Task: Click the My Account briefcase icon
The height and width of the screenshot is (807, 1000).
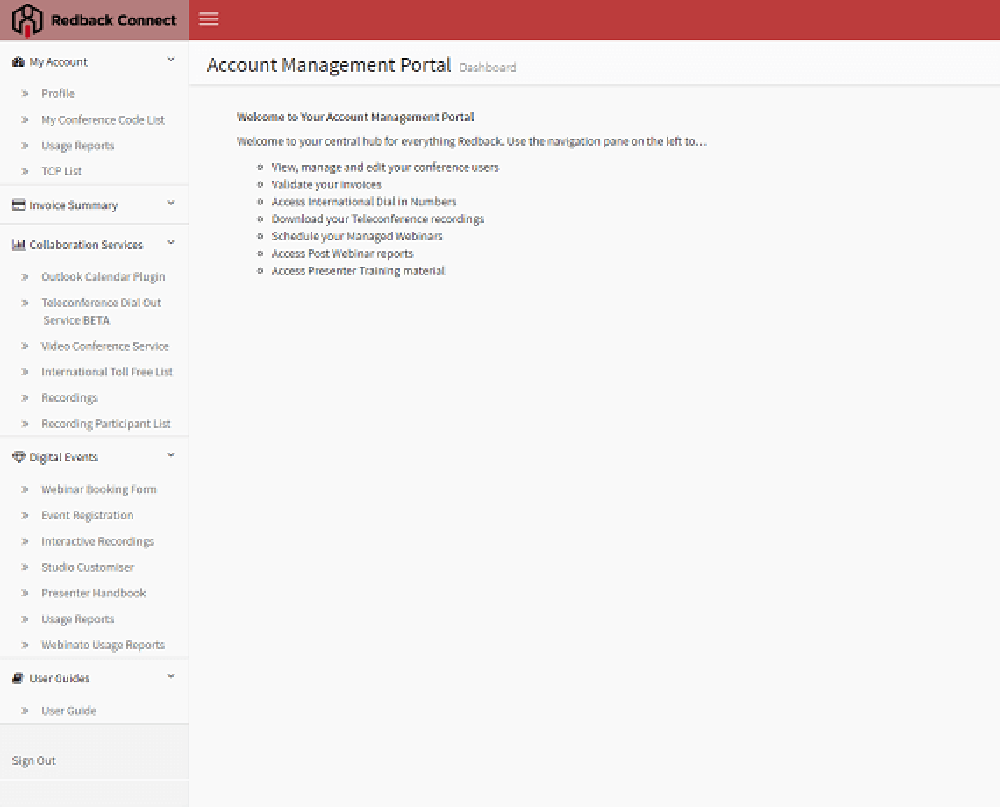Action: 18,62
